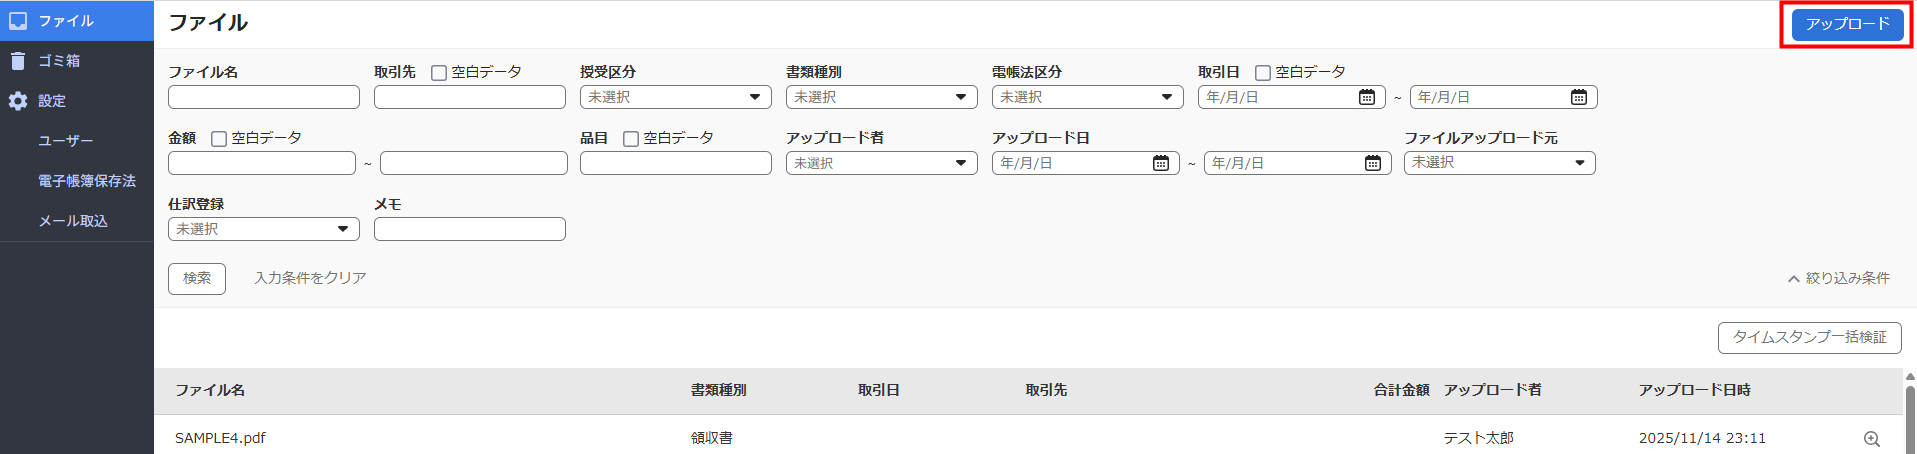Image resolution: width=1917 pixels, height=454 pixels.
Task: Open calendar picker for 取引日 start date
Action: point(1366,97)
